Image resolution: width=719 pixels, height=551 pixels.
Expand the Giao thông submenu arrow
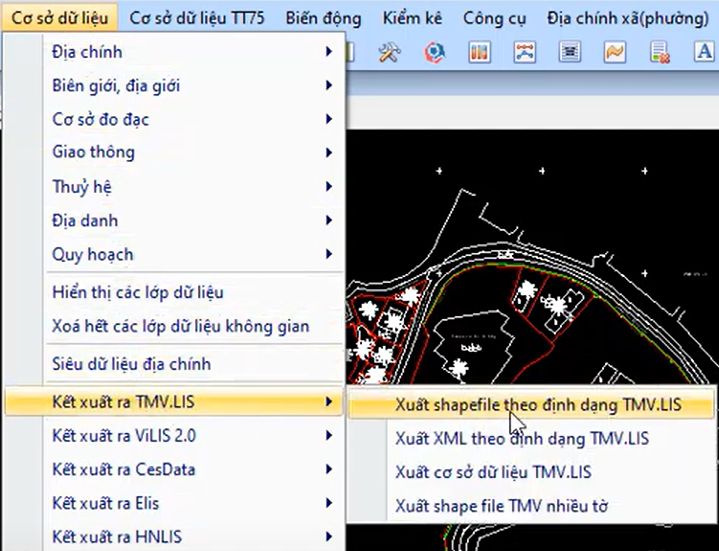pos(329,153)
